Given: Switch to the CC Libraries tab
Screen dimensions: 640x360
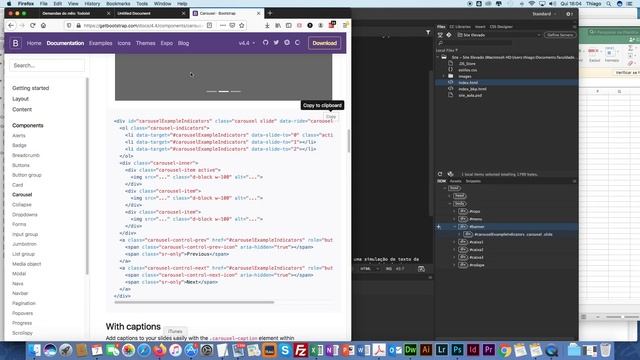Looking at the screenshot, I should [x=460, y=27].
